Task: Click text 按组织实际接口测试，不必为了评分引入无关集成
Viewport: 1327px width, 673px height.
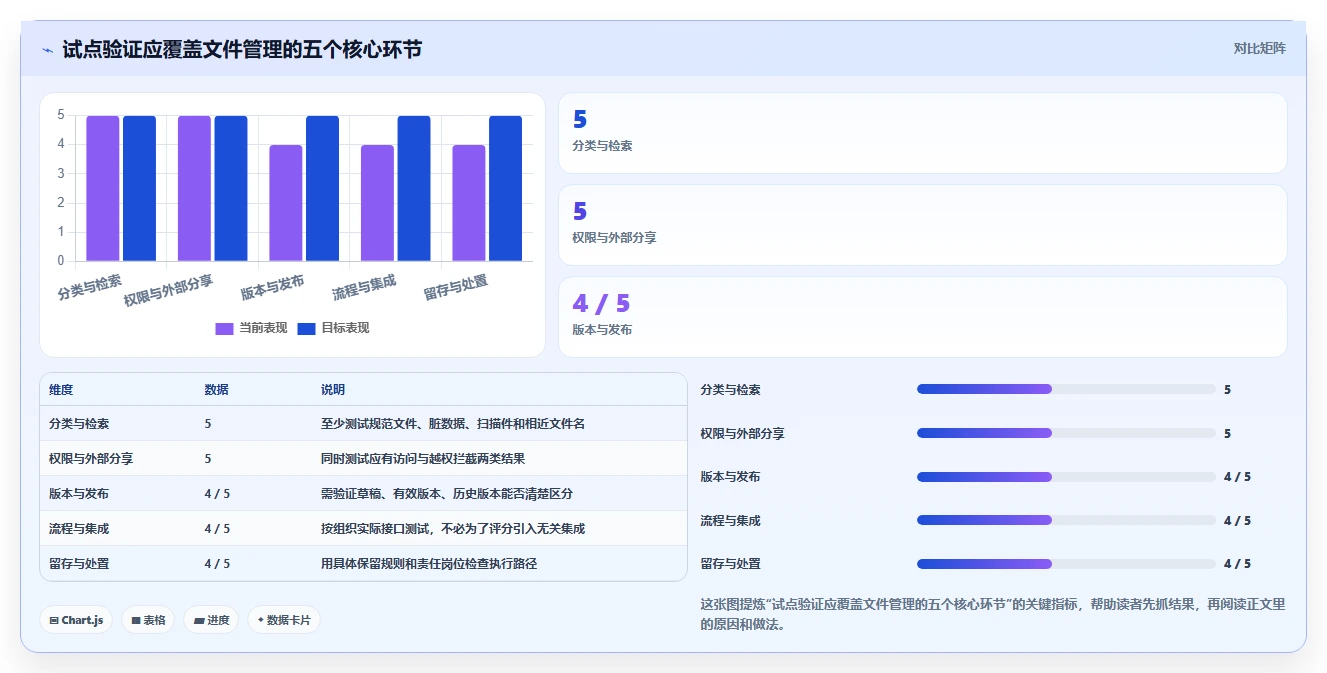Action: pos(453,529)
